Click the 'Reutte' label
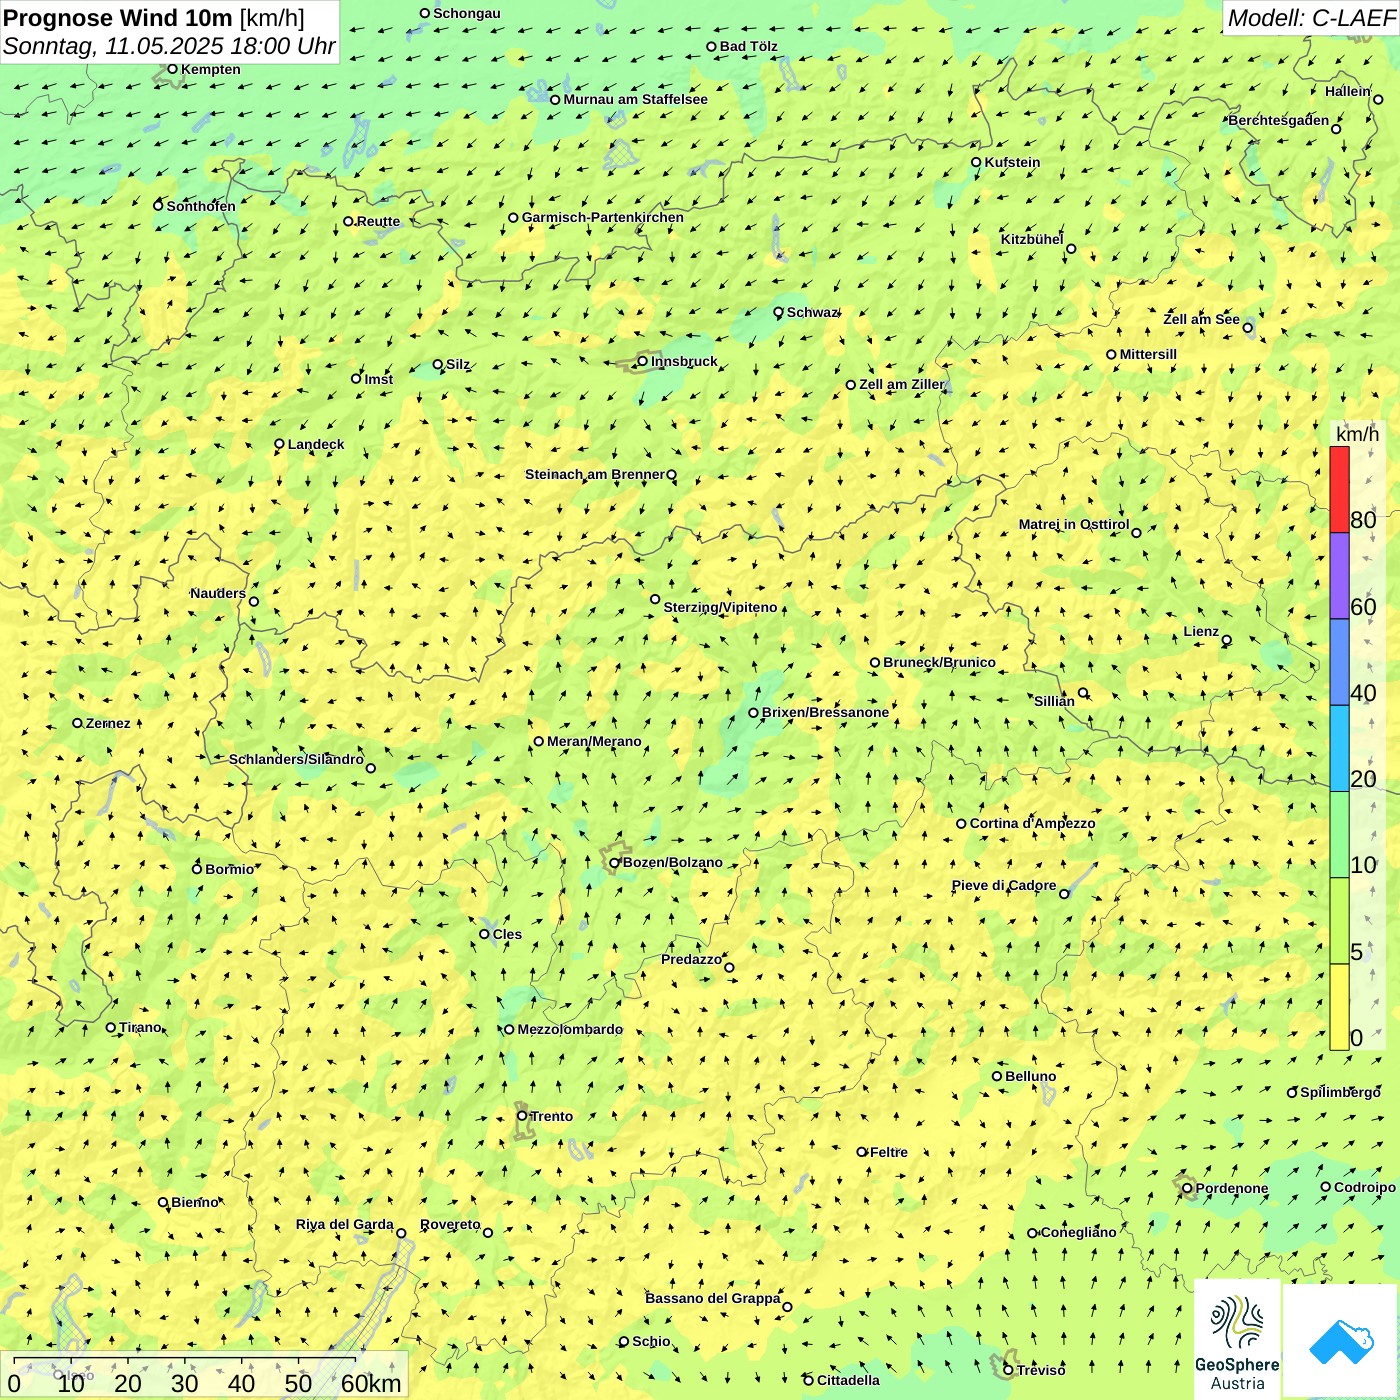The width and height of the screenshot is (1400, 1400). [x=378, y=221]
